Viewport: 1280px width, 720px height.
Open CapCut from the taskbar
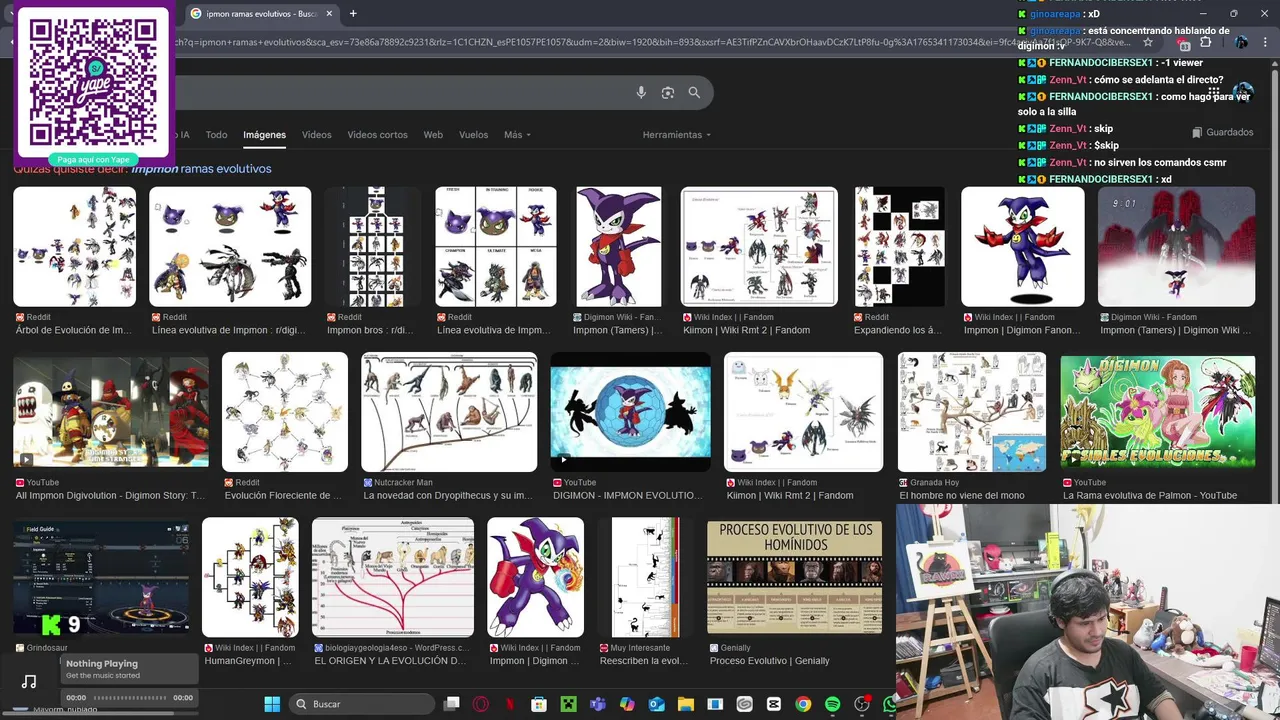click(x=774, y=704)
